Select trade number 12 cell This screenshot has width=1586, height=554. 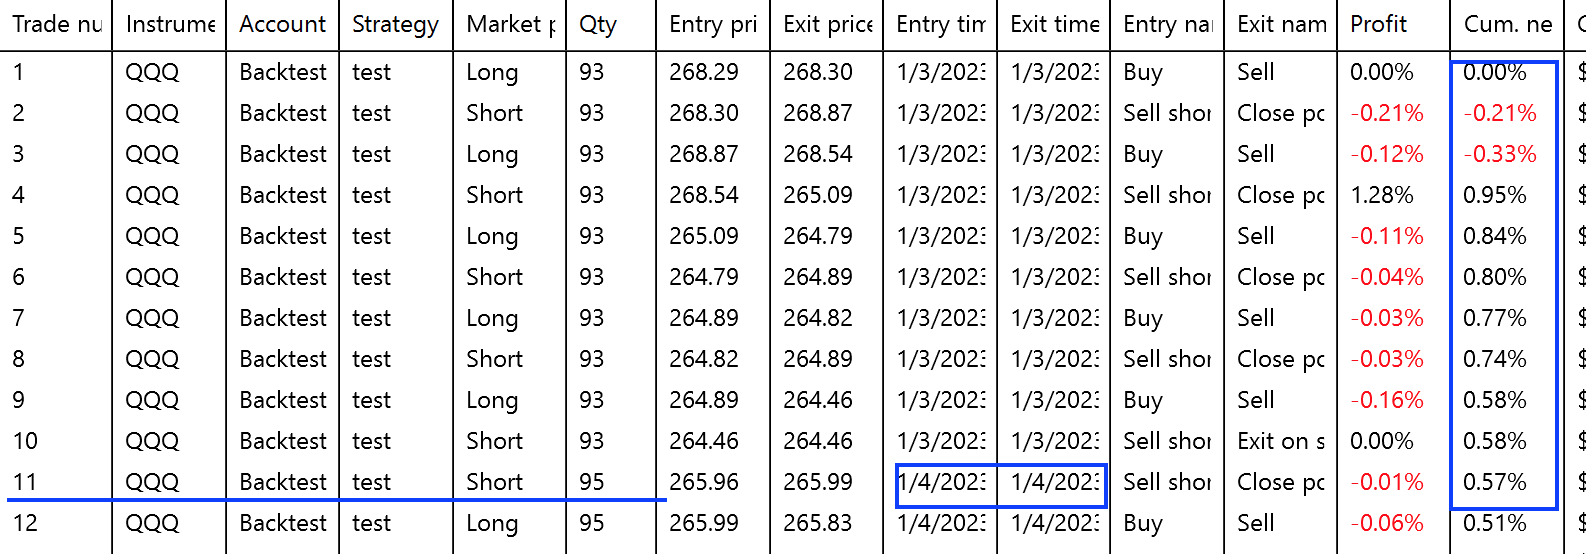(x=25, y=523)
